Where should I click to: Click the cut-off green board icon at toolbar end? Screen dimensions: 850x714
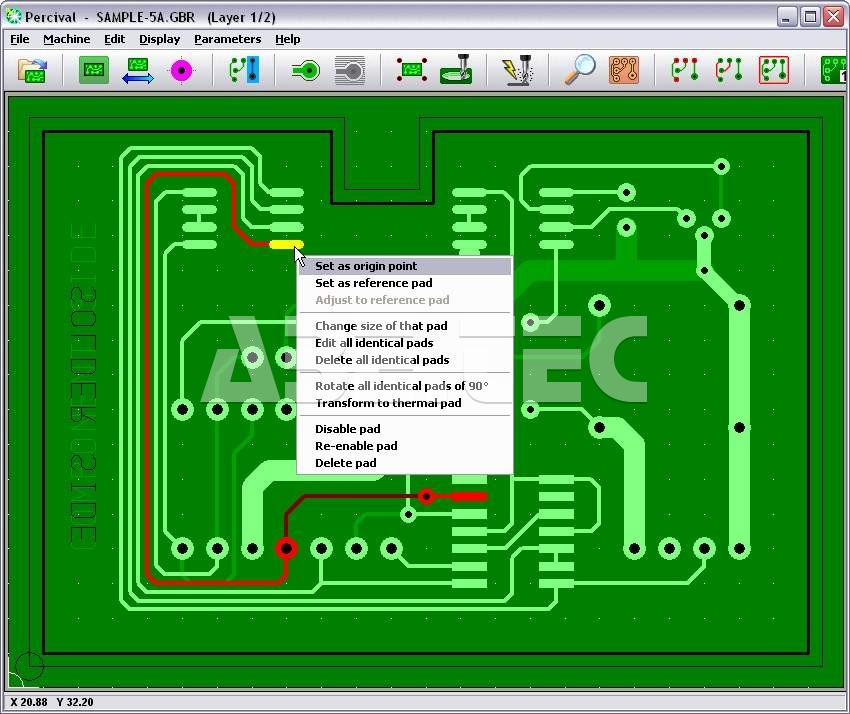pos(834,70)
